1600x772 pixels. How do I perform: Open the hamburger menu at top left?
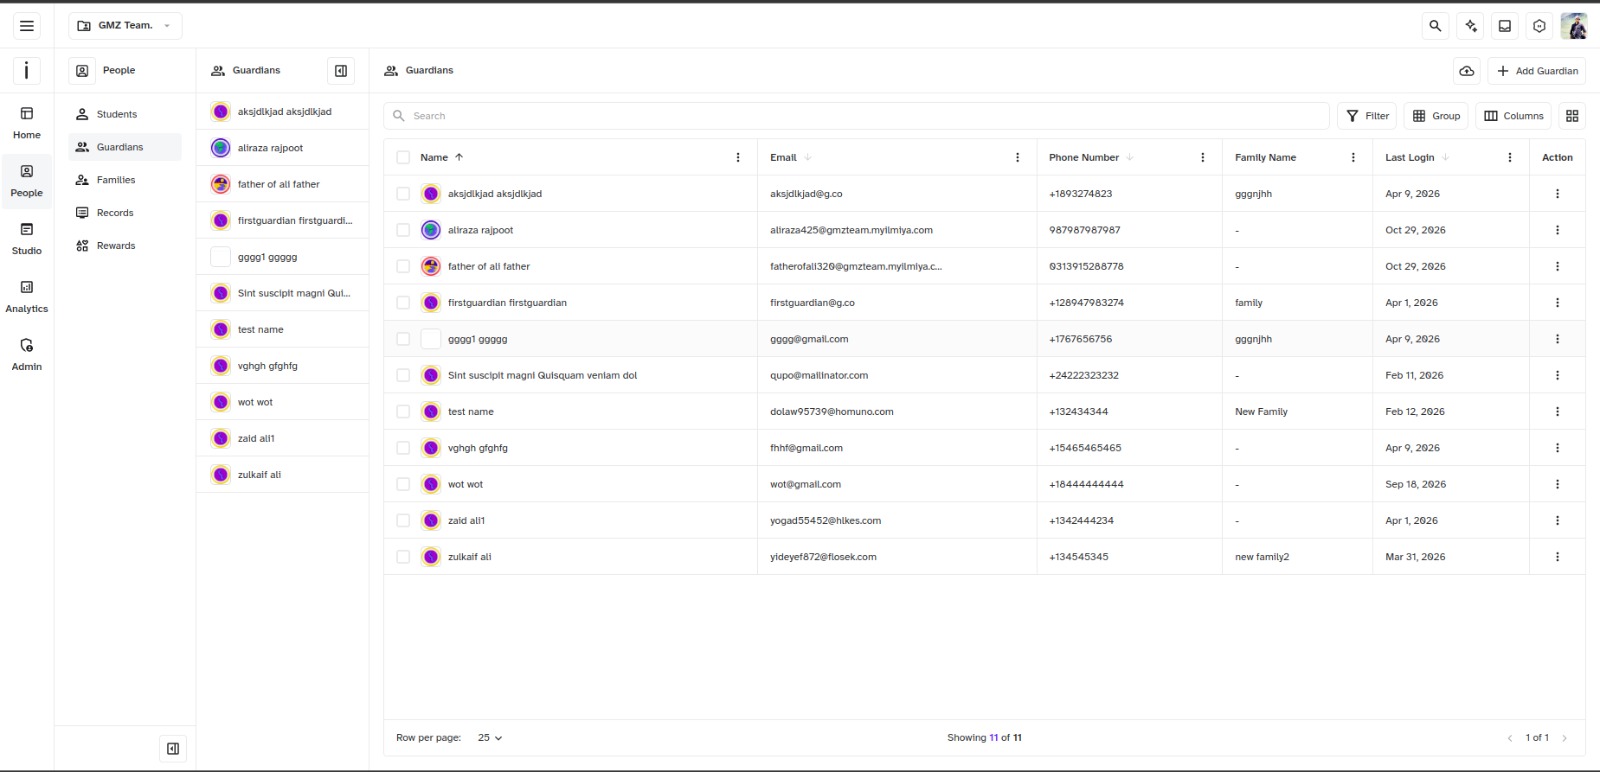click(27, 26)
